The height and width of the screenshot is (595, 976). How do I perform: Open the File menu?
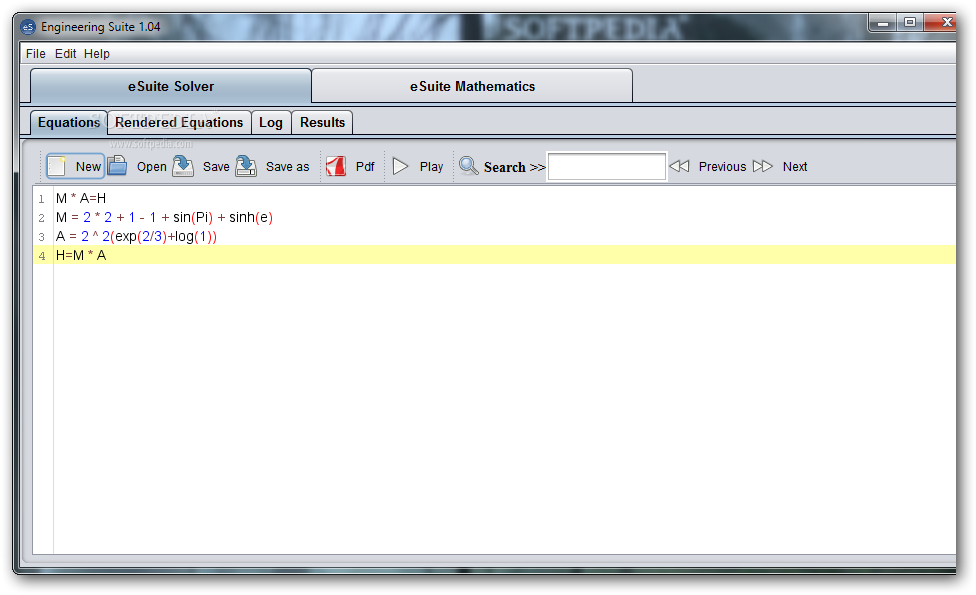coord(35,54)
